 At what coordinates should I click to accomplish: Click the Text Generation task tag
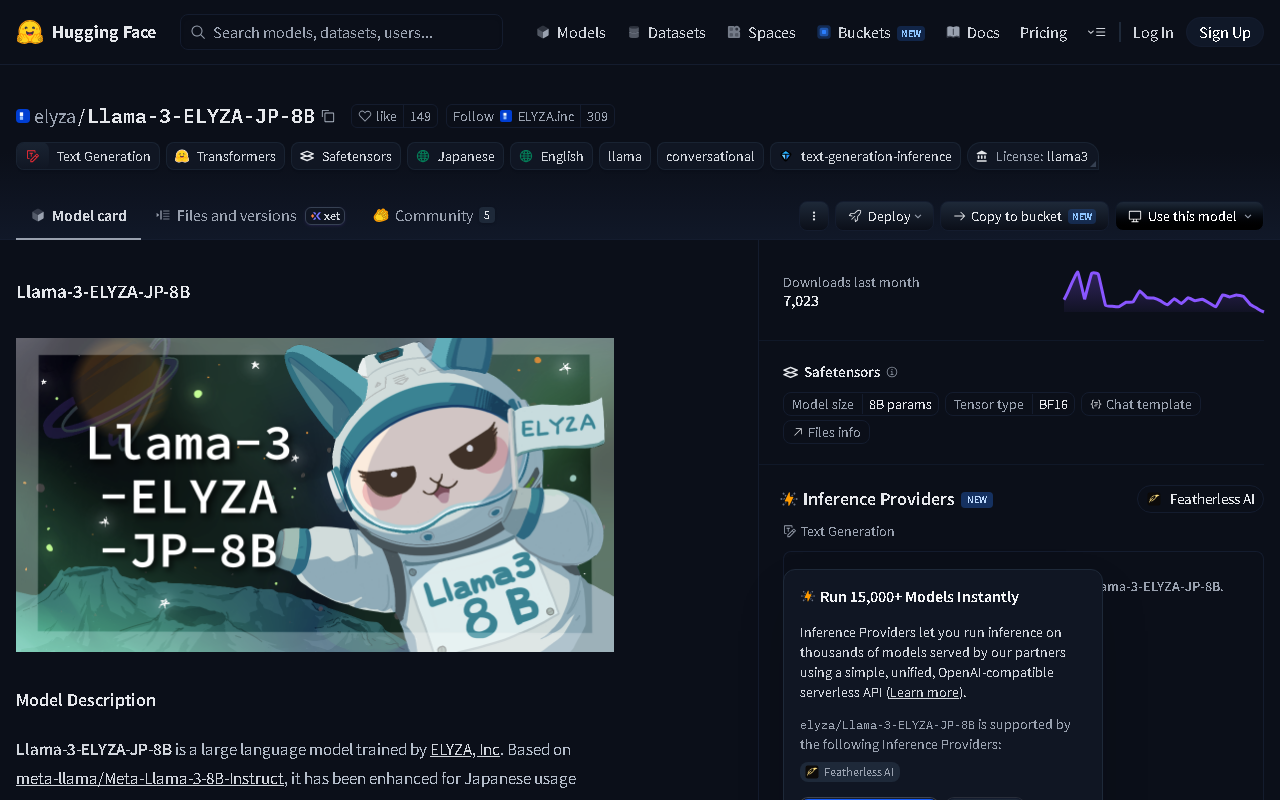click(88, 156)
